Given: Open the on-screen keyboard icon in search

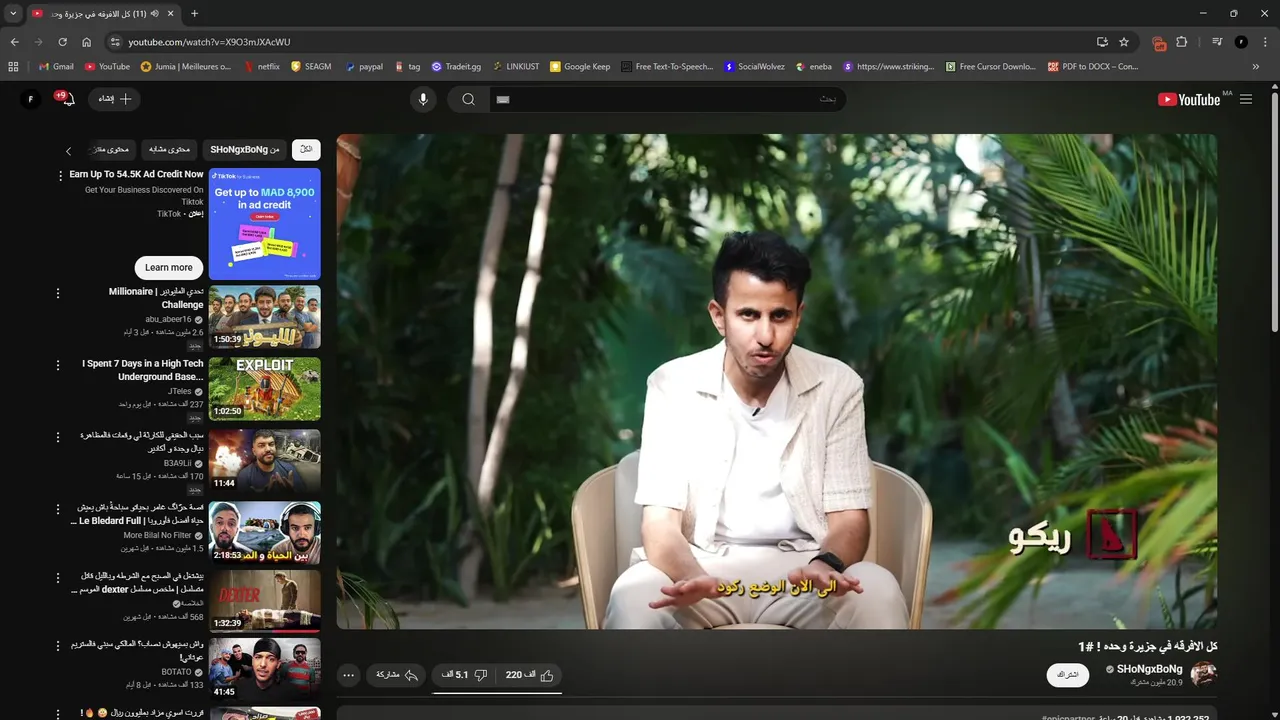Looking at the screenshot, I should (x=503, y=99).
